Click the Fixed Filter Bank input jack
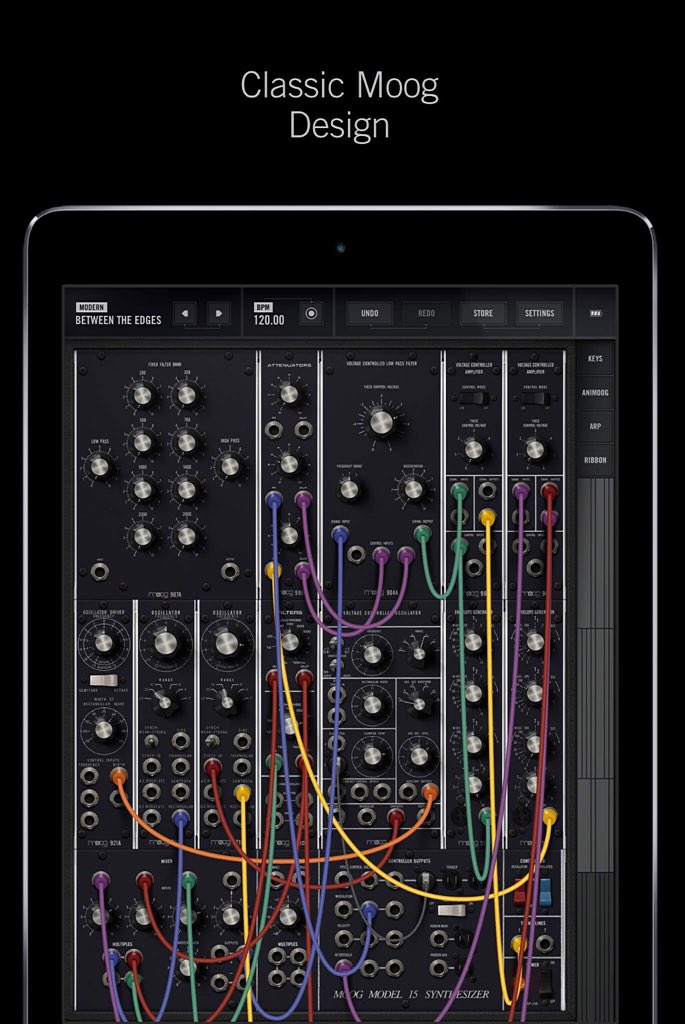 point(99,572)
